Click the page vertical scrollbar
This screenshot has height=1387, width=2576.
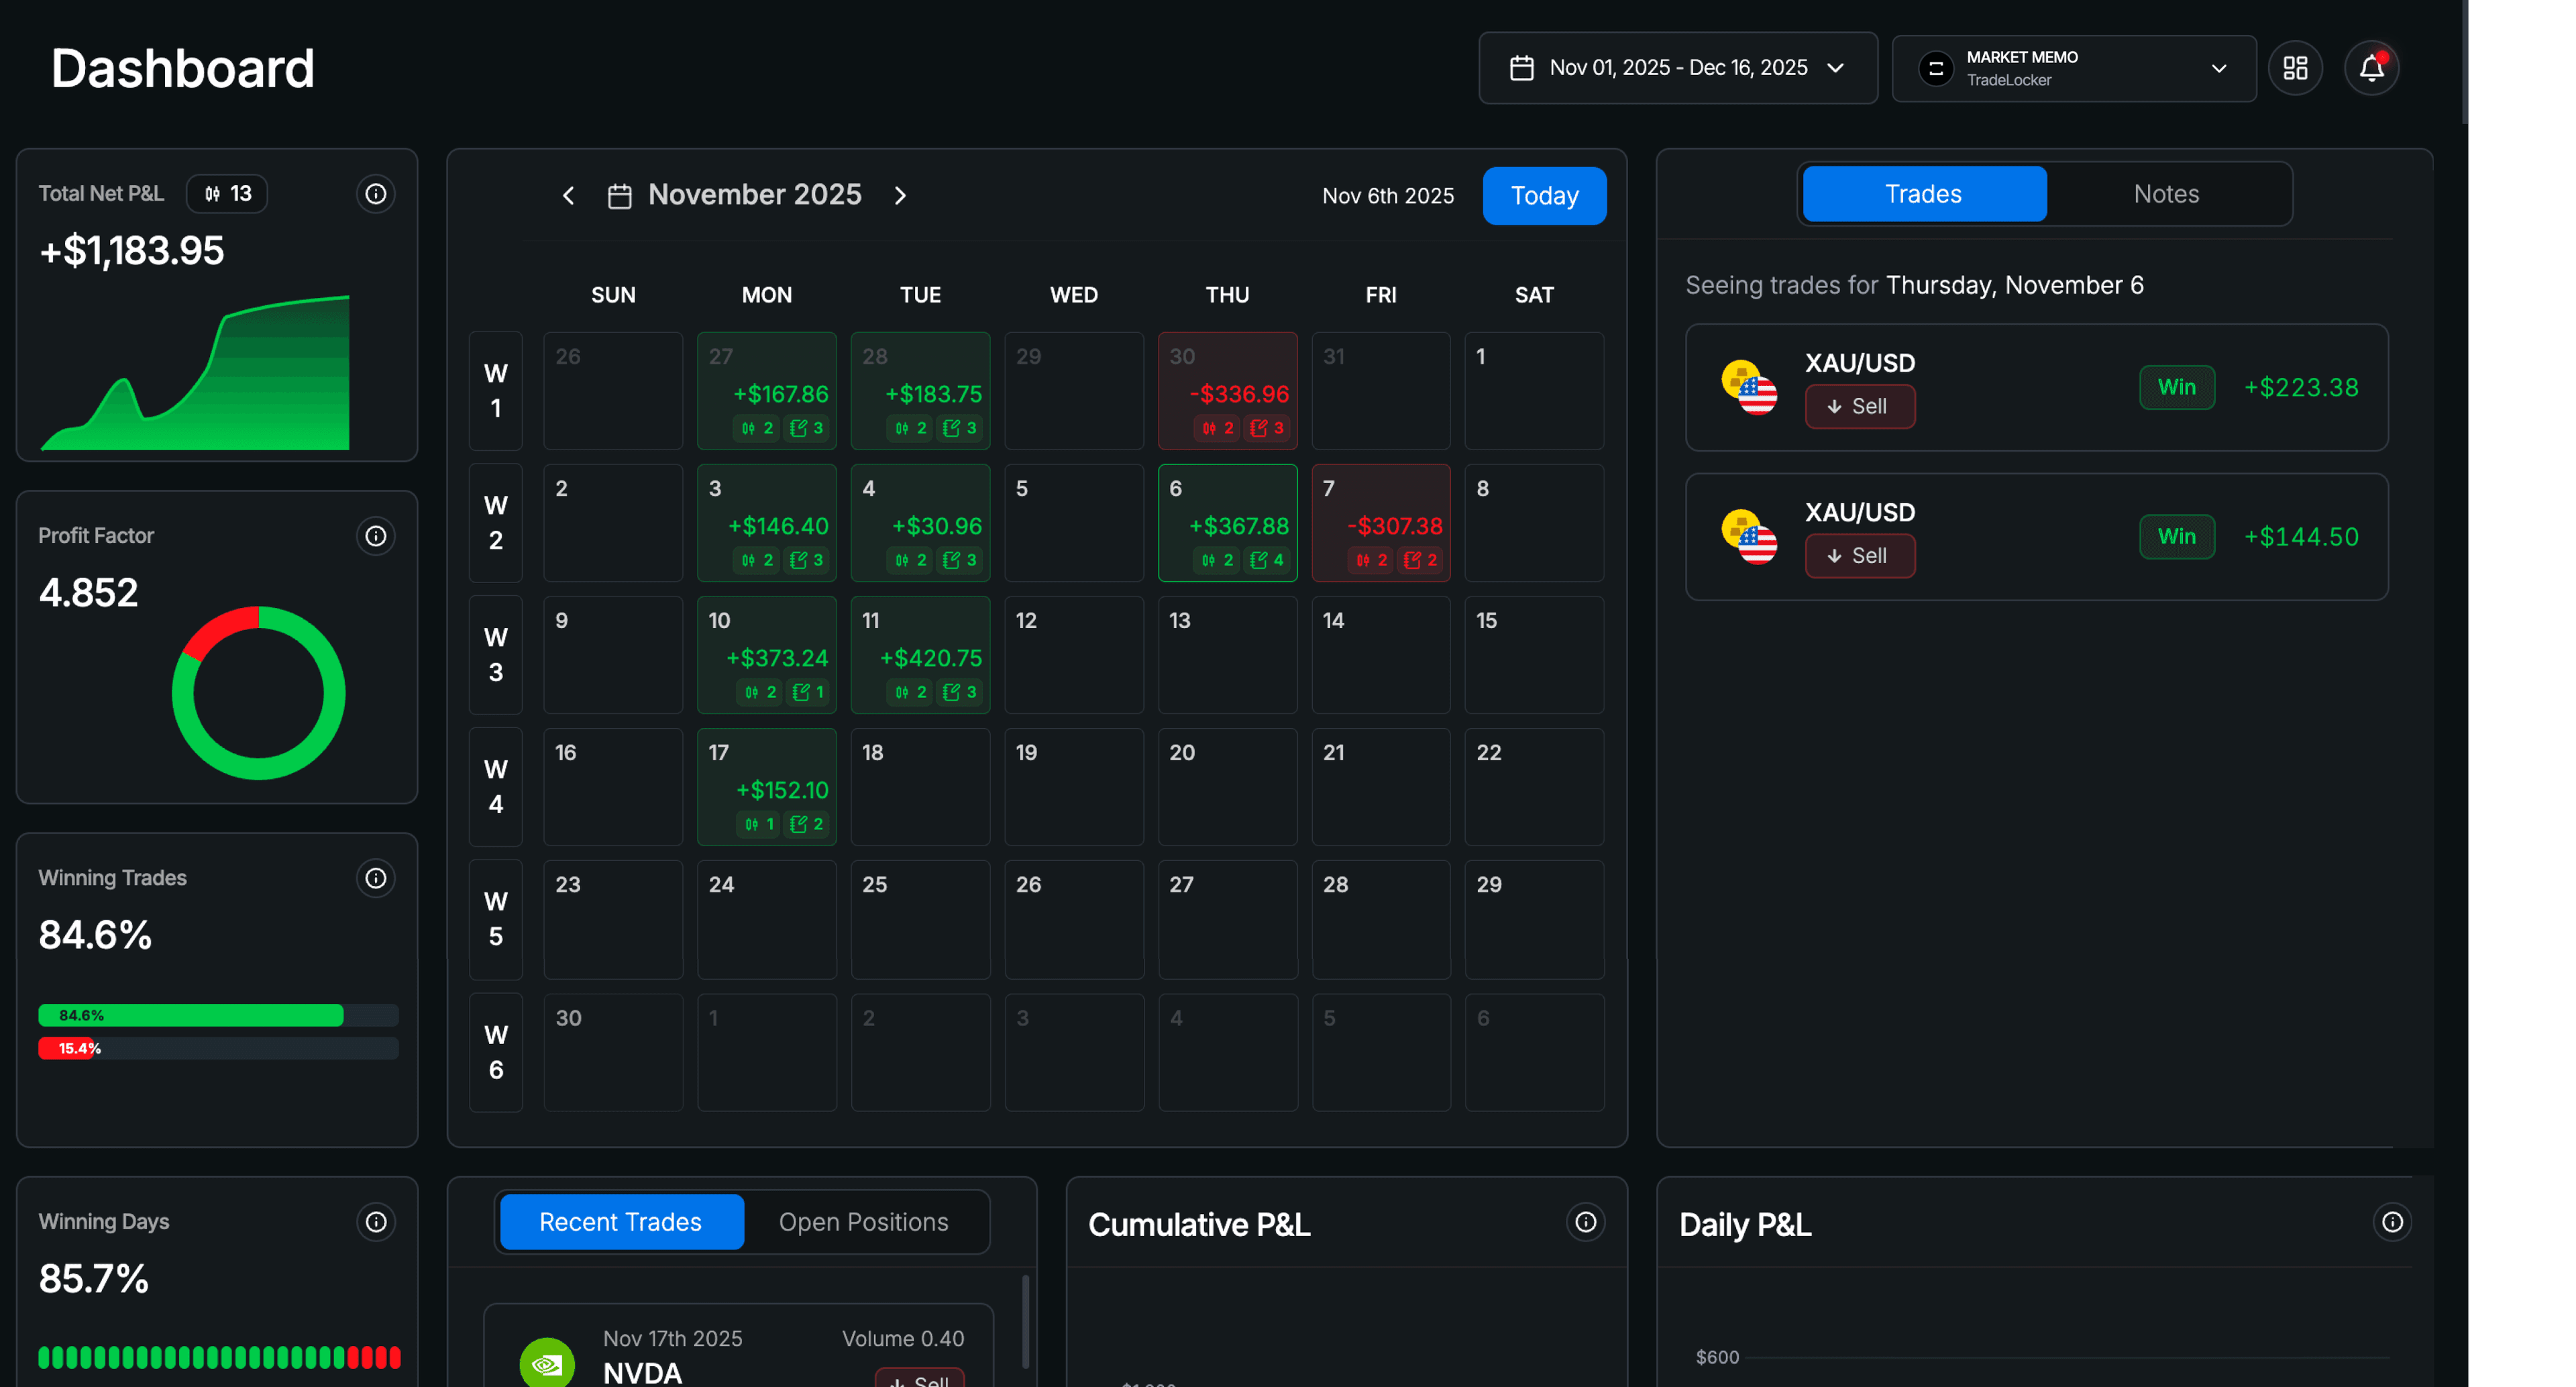pos(2464,62)
